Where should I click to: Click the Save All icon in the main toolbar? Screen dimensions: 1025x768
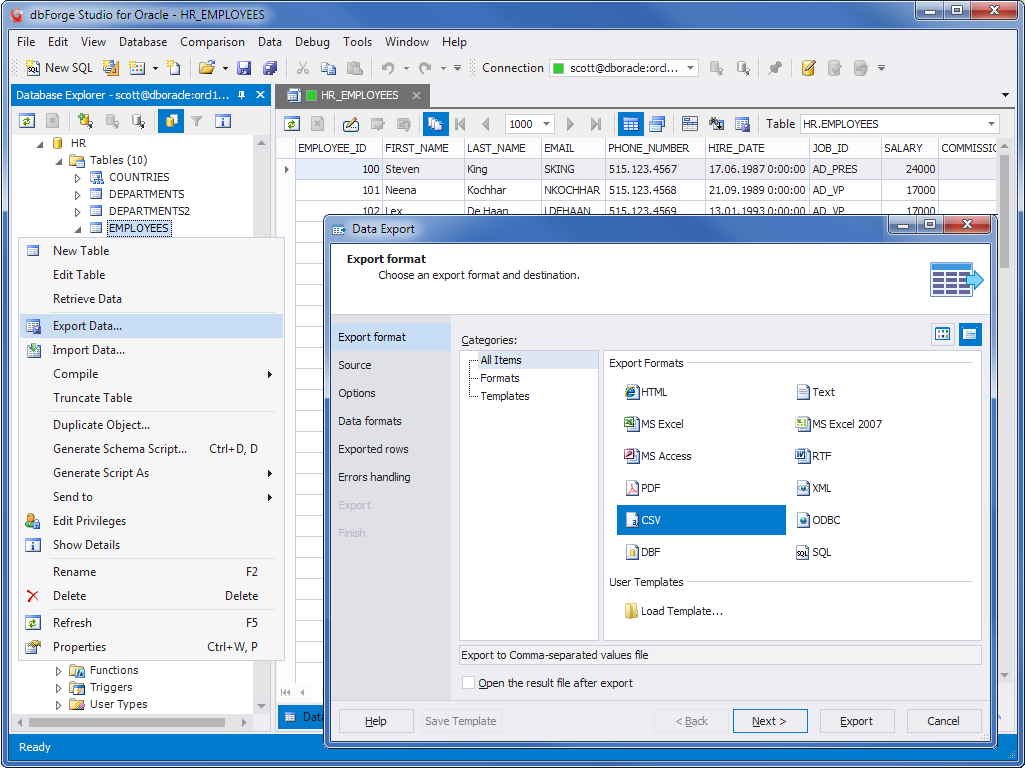point(270,68)
